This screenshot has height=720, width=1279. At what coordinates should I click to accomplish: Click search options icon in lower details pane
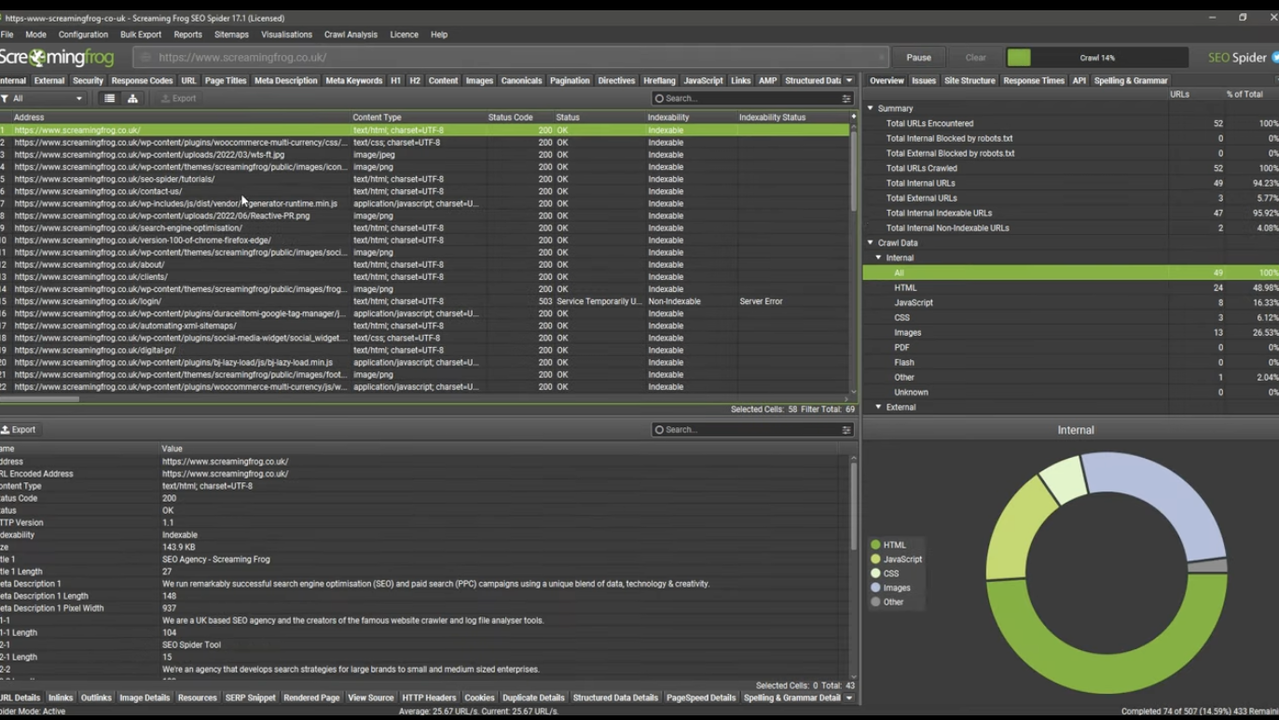(846, 430)
